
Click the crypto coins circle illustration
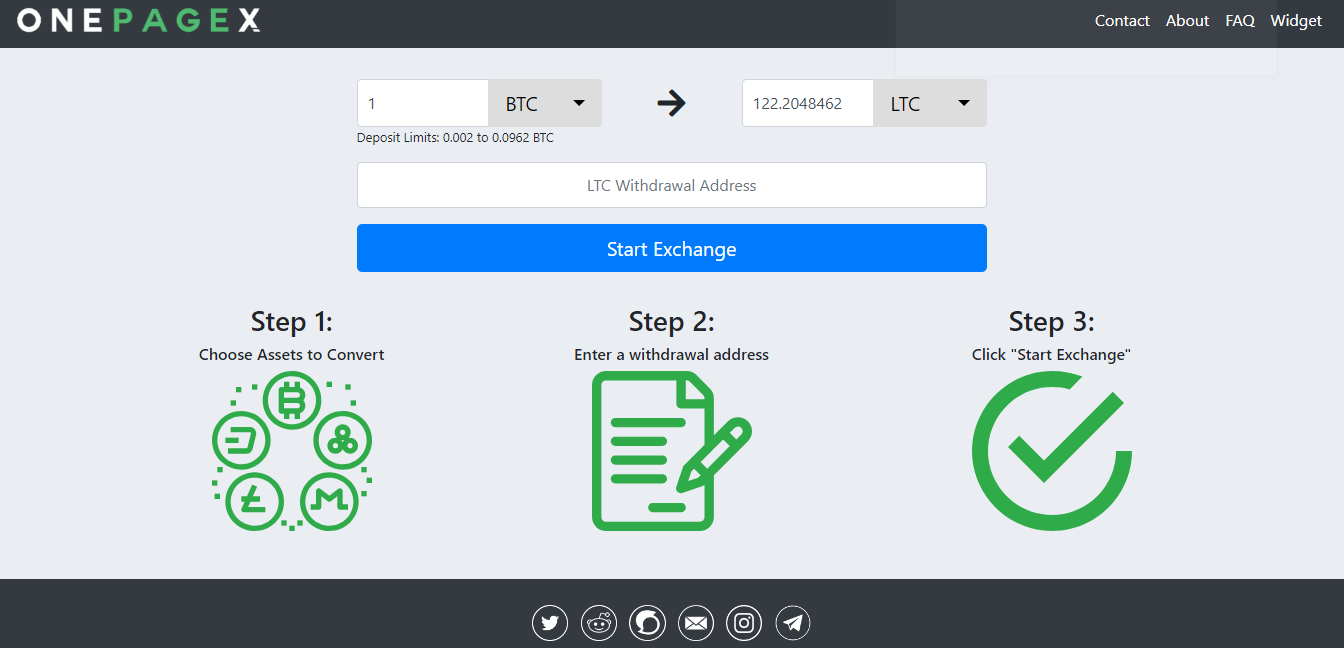click(292, 451)
